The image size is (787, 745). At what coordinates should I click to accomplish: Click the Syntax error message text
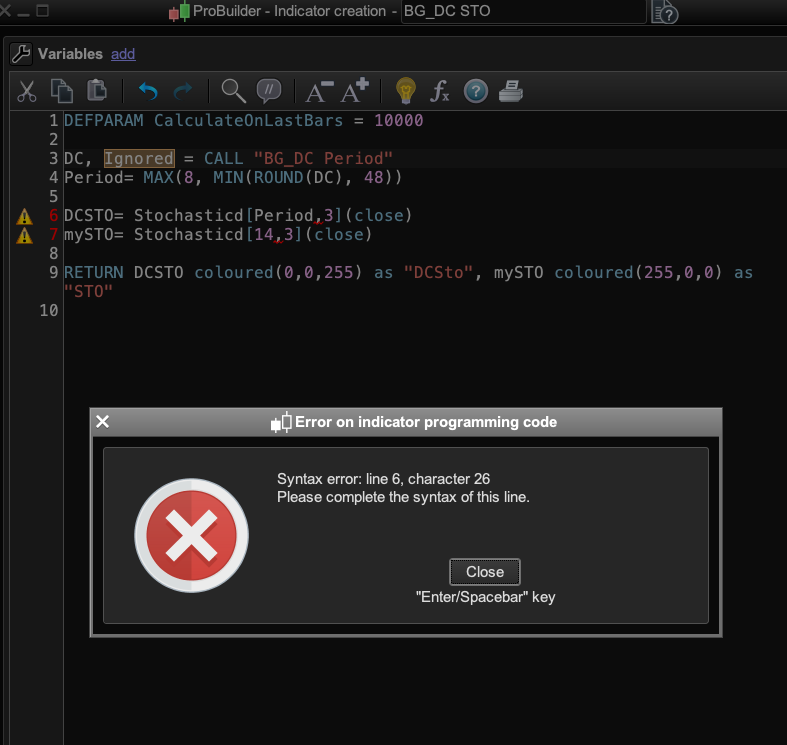(403, 488)
